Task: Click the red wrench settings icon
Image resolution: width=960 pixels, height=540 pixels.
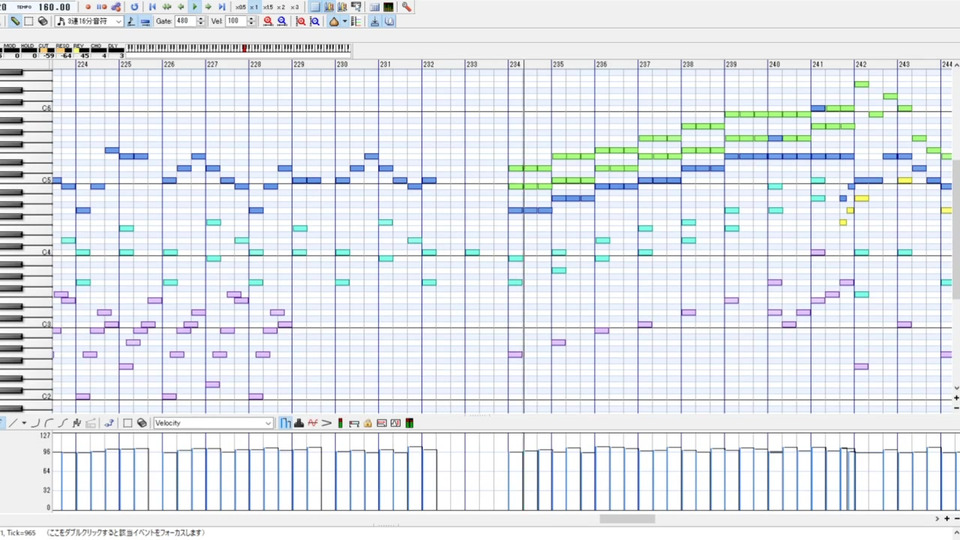Action: point(407,7)
